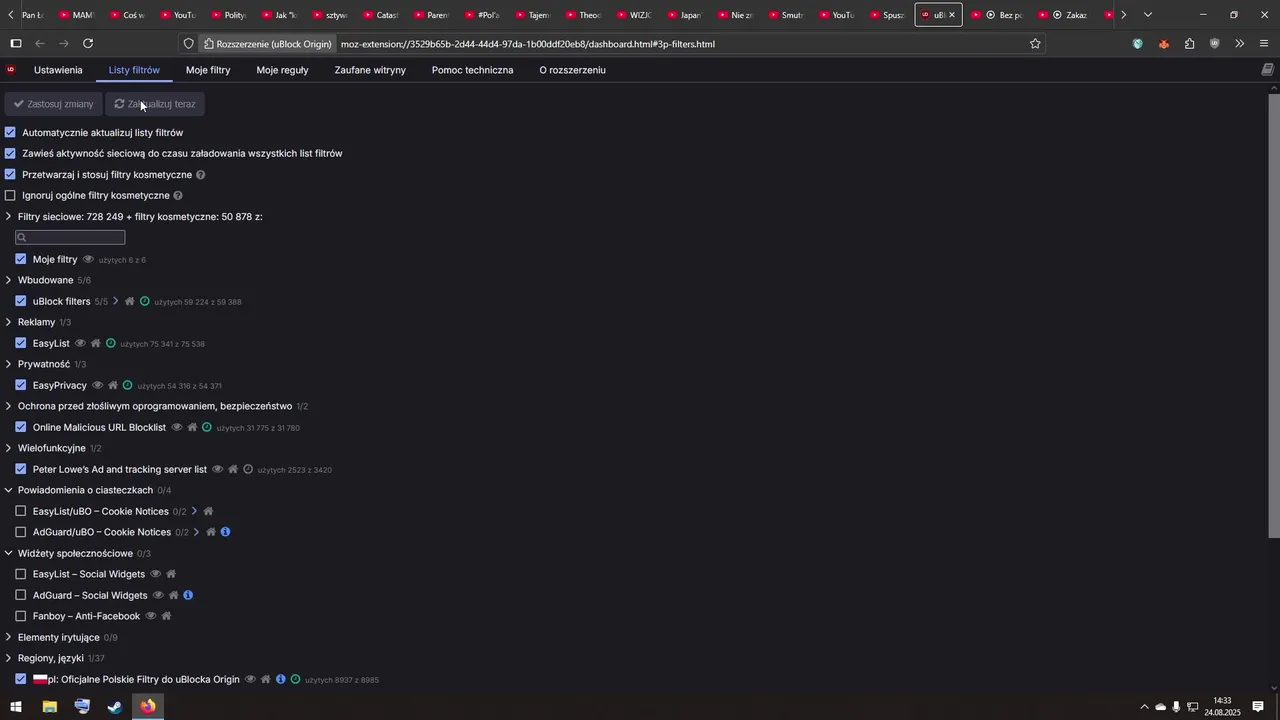The height and width of the screenshot is (720, 1280).
Task: Open the home page icon of EasyList
Action: (x=96, y=344)
